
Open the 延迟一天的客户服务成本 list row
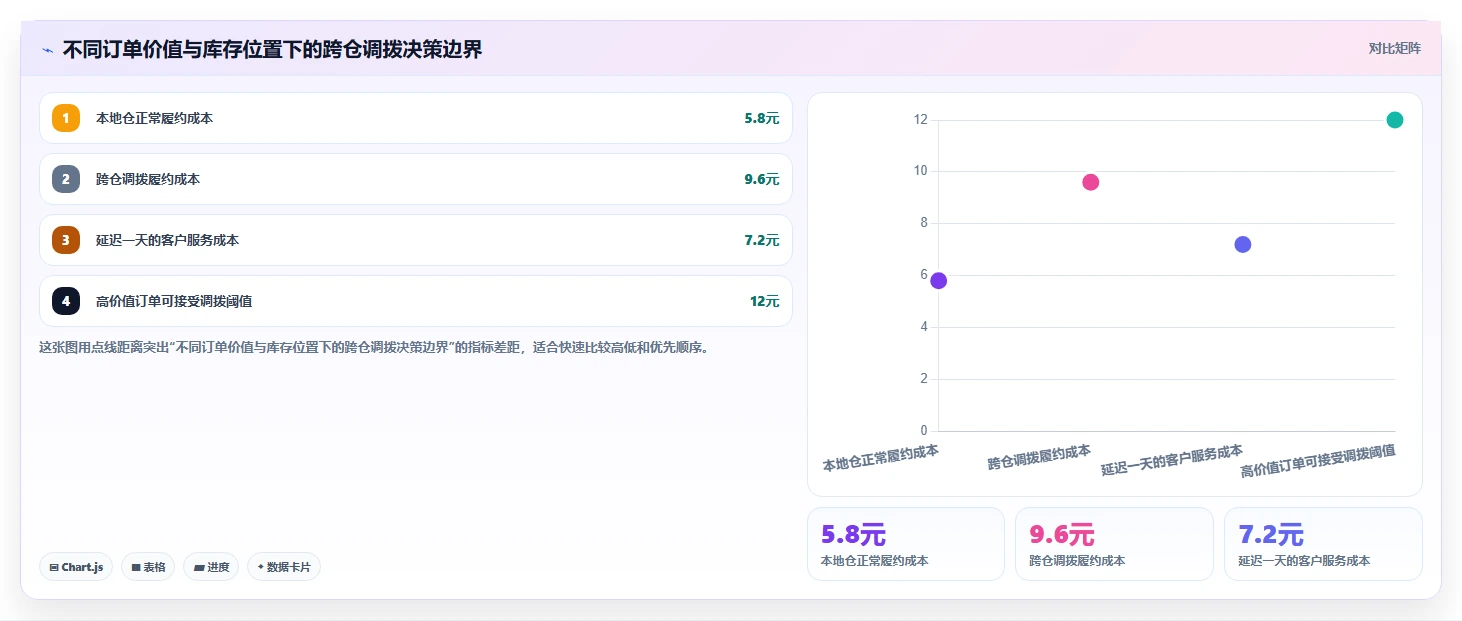(x=416, y=240)
